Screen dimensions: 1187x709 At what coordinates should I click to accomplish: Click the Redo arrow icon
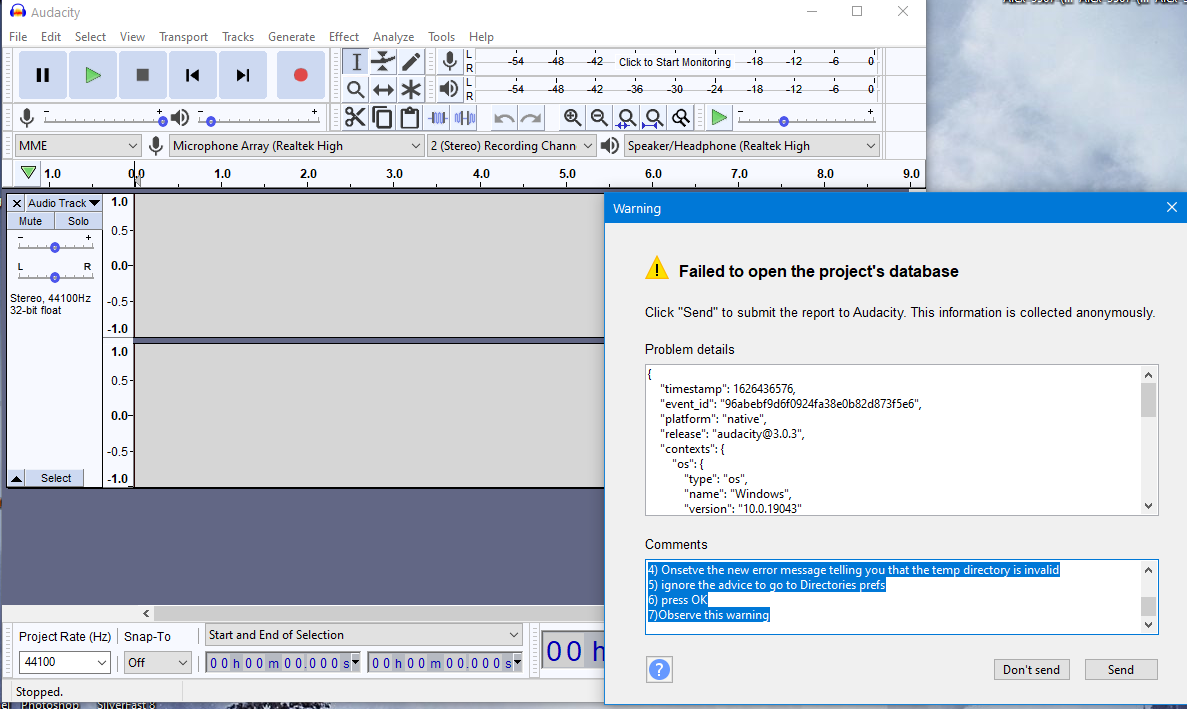pos(531,117)
